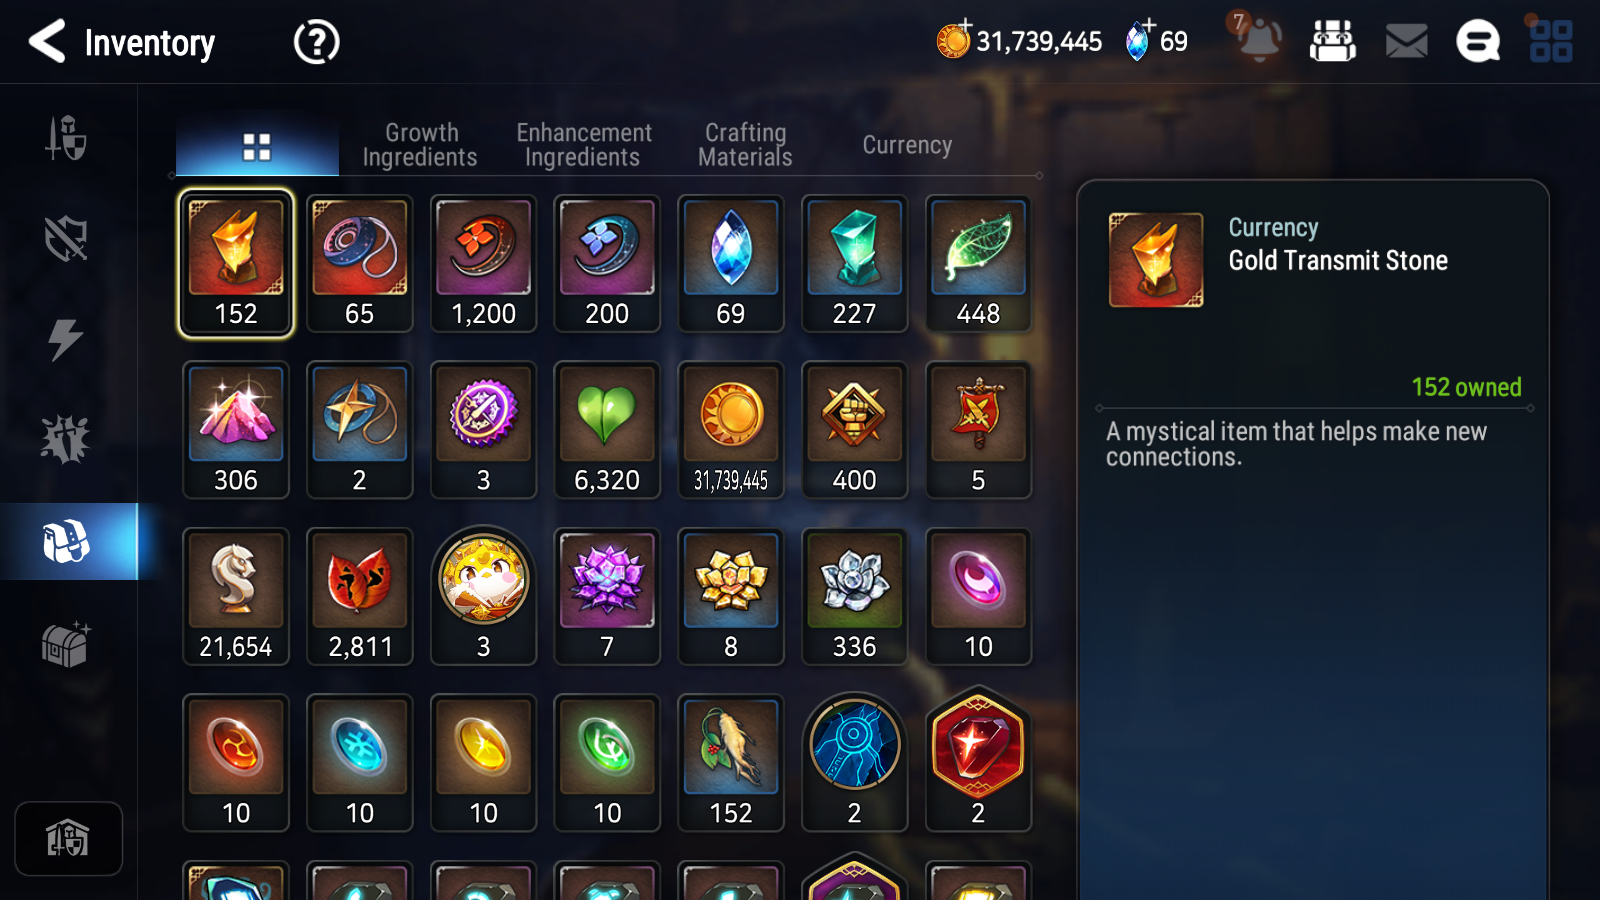1600x900 pixels.
Task: Select the green leaf item with 448
Action: tap(978, 264)
